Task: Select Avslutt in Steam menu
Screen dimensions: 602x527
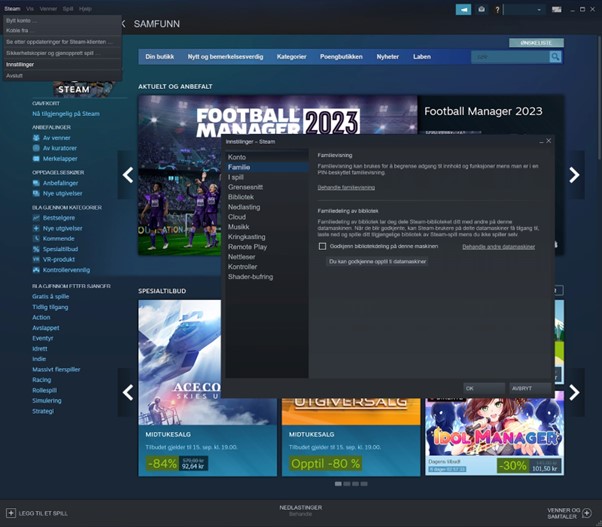Action: (x=62, y=76)
